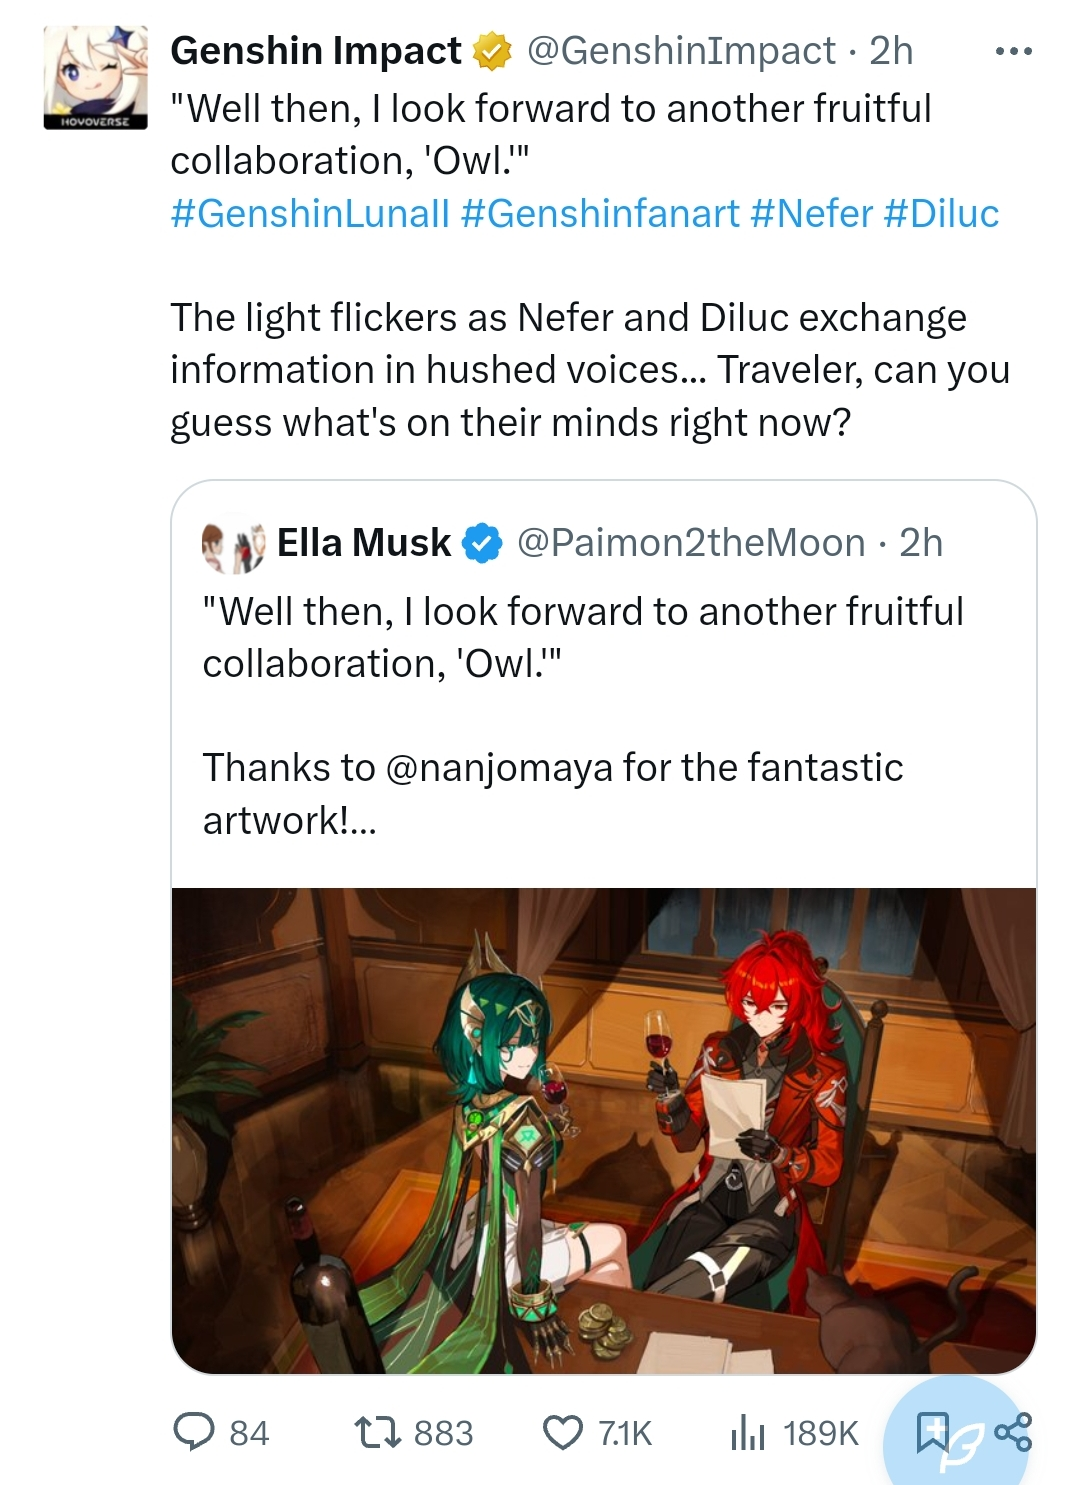Click Ella Musk's blue verified badge
Image resolution: width=1080 pixels, height=1485 pixels.
tap(482, 543)
